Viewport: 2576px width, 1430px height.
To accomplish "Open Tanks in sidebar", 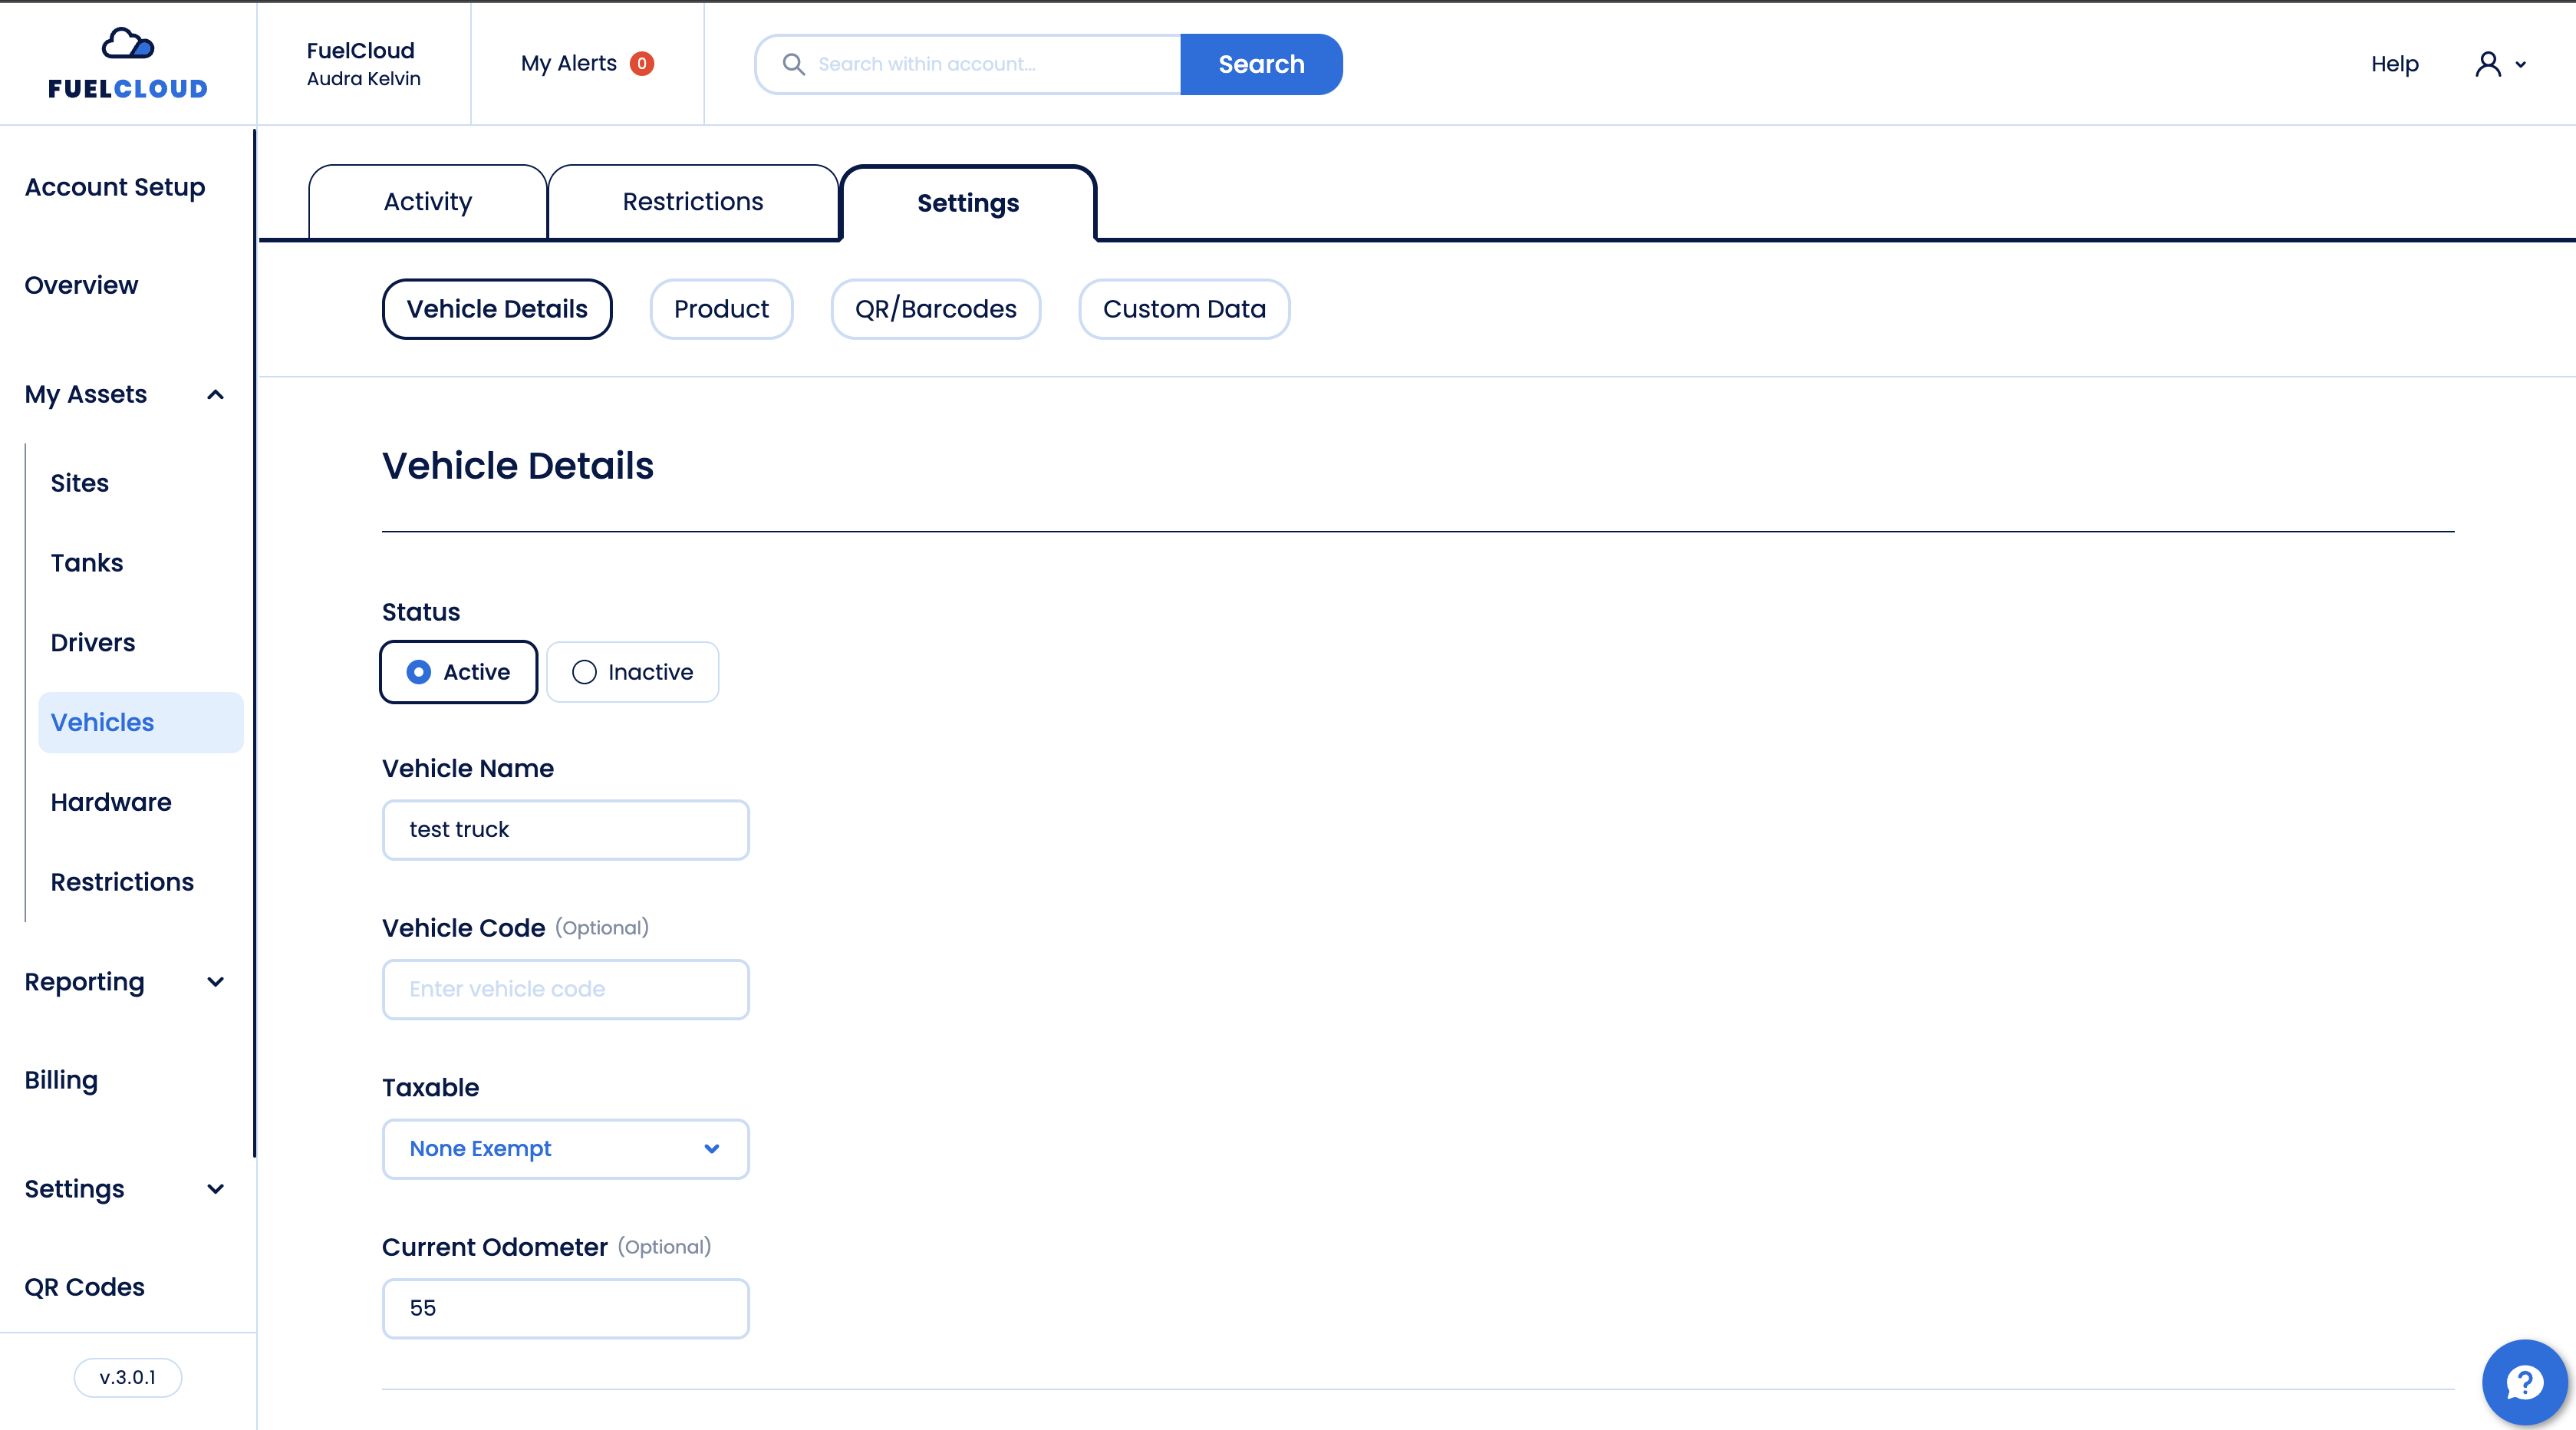I will (87, 563).
